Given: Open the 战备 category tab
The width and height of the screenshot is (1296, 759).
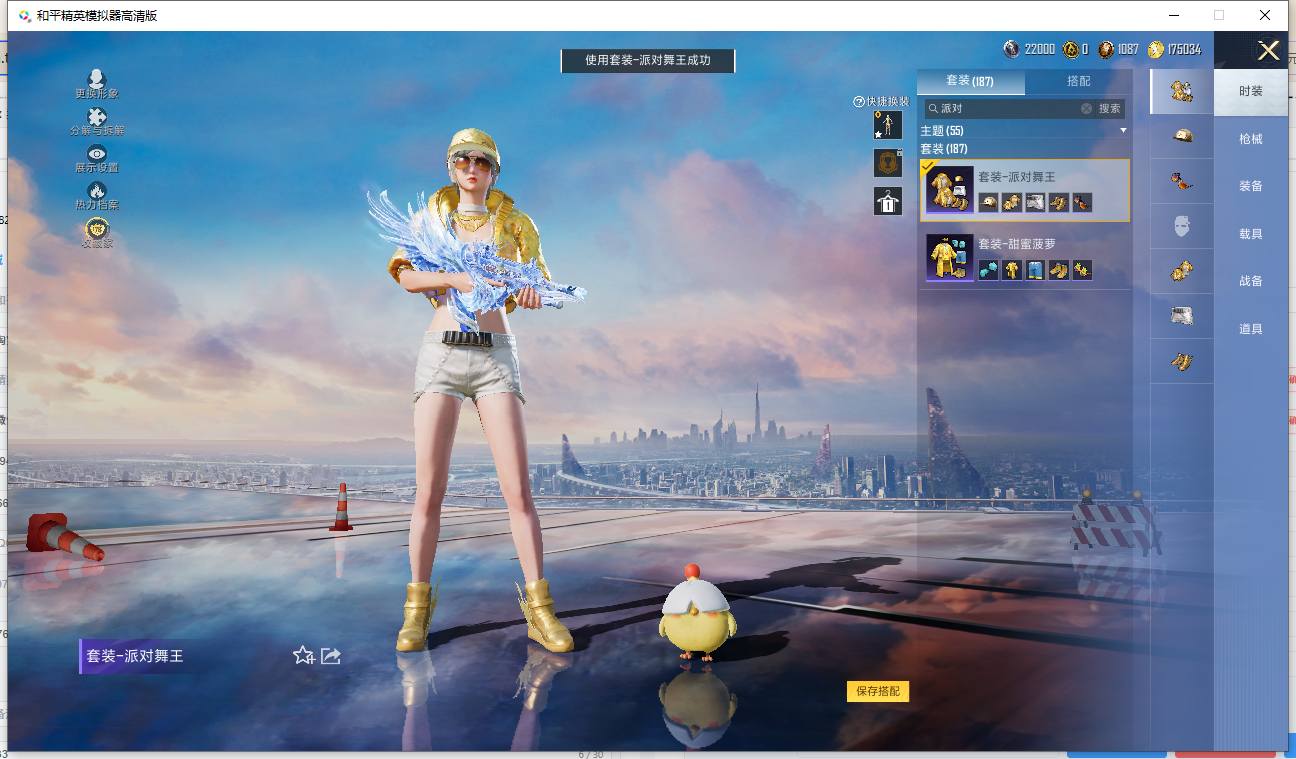Looking at the screenshot, I should pyautogui.click(x=1251, y=281).
